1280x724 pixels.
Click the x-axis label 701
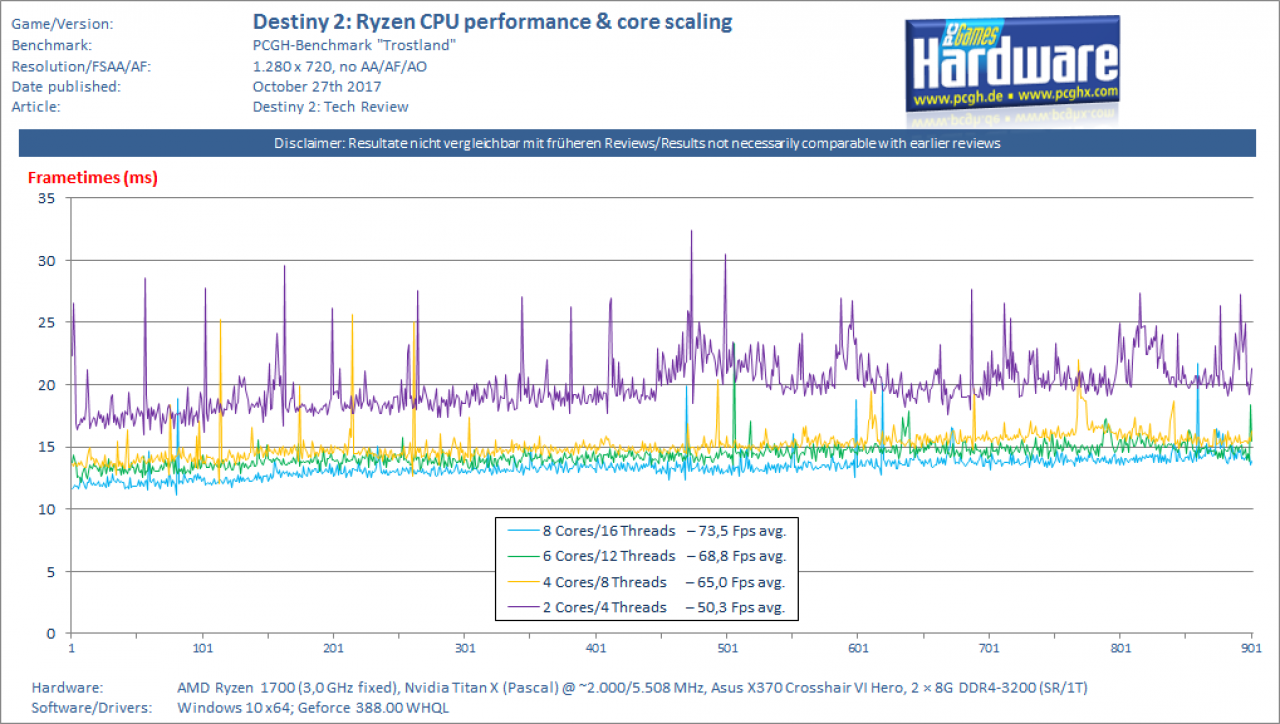click(989, 649)
